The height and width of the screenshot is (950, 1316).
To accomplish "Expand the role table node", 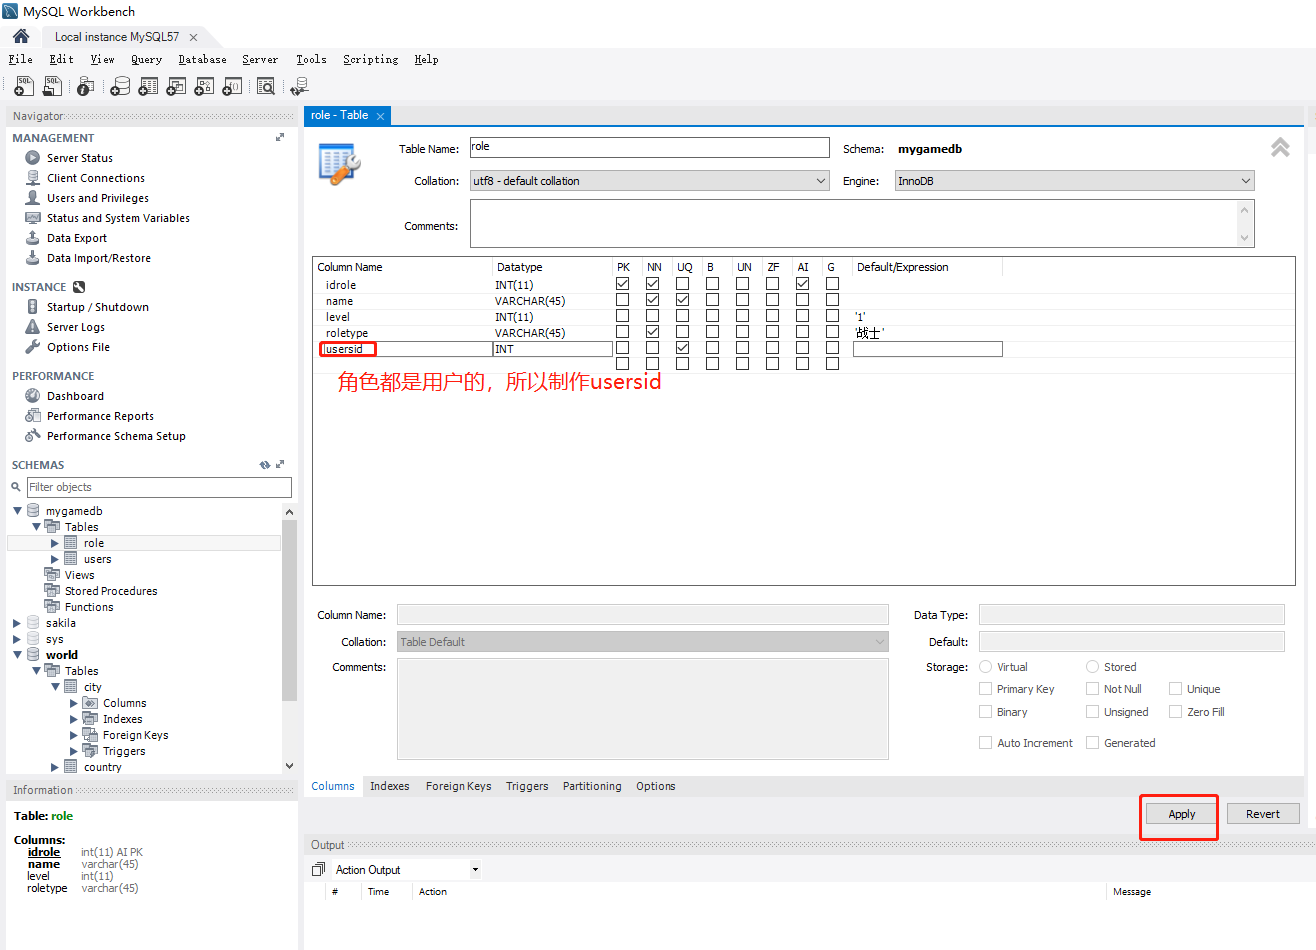I will [55, 543].
